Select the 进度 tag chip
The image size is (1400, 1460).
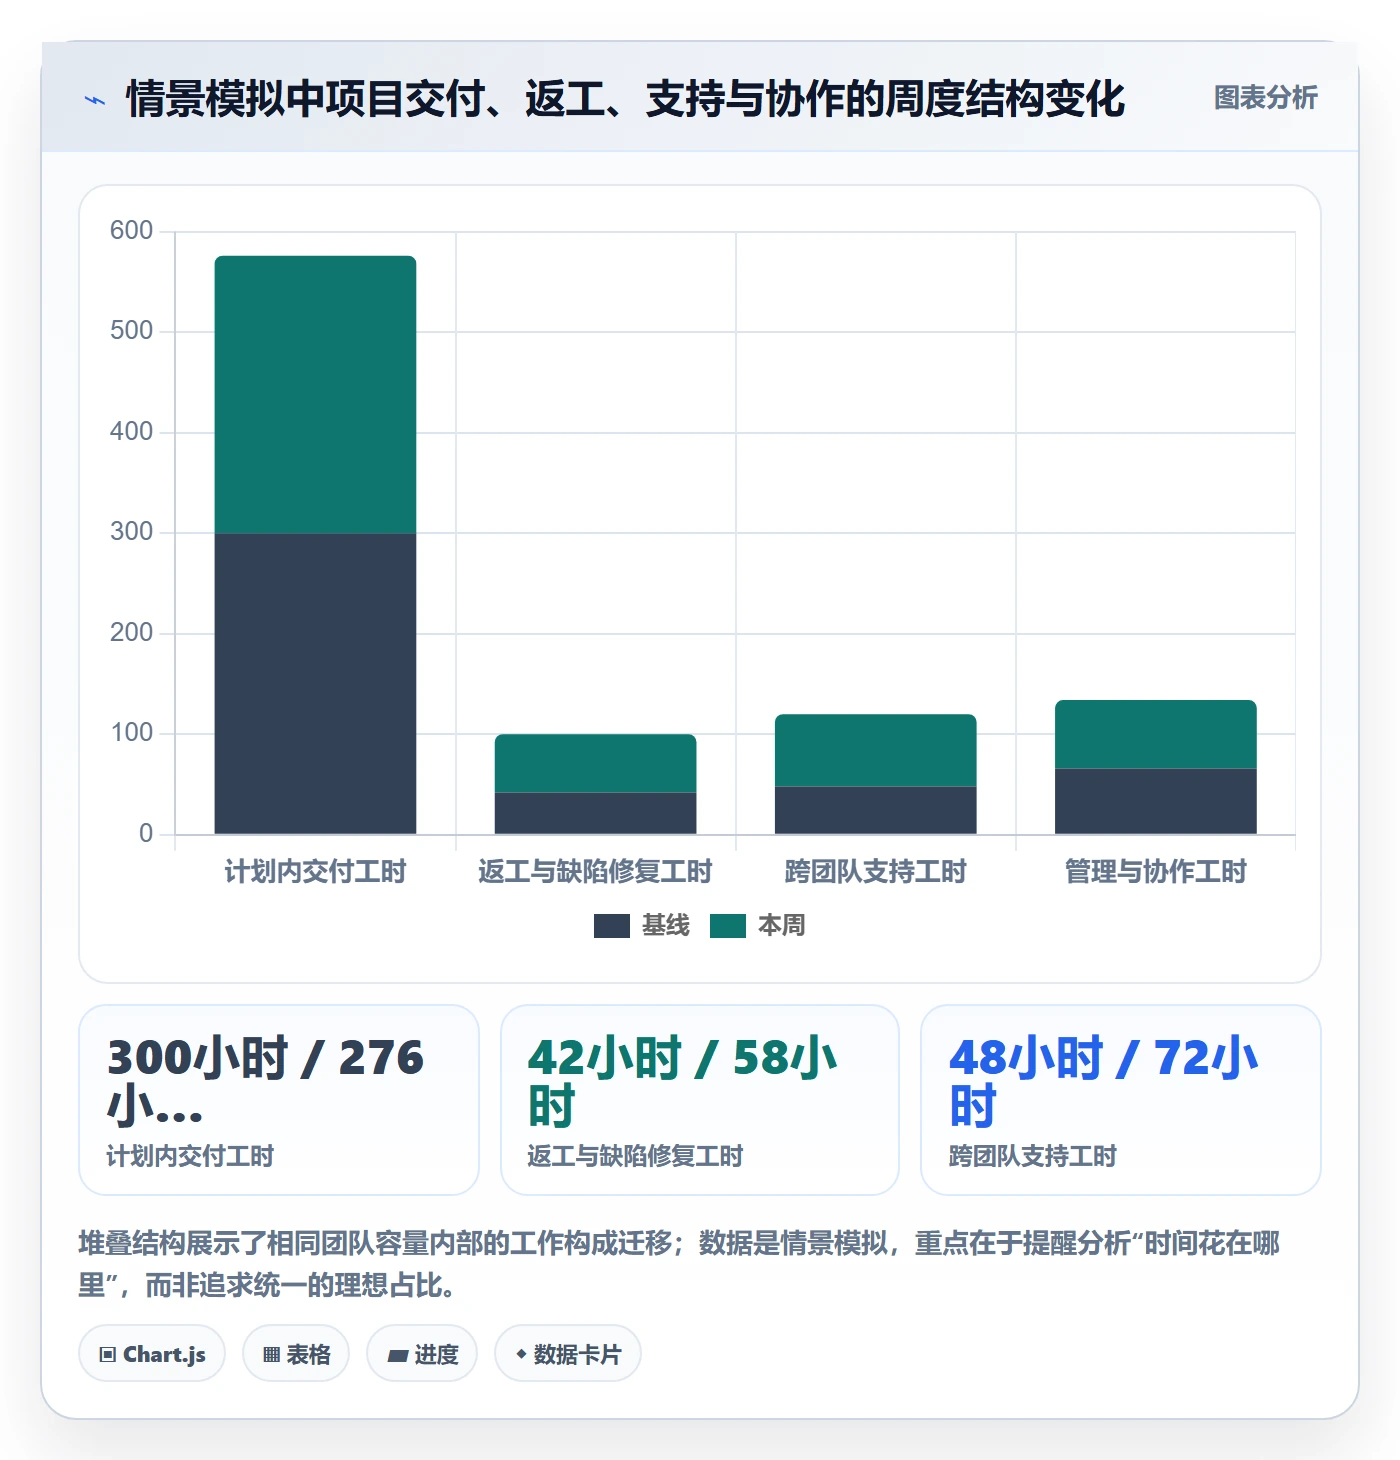(x=422, y=1354)
